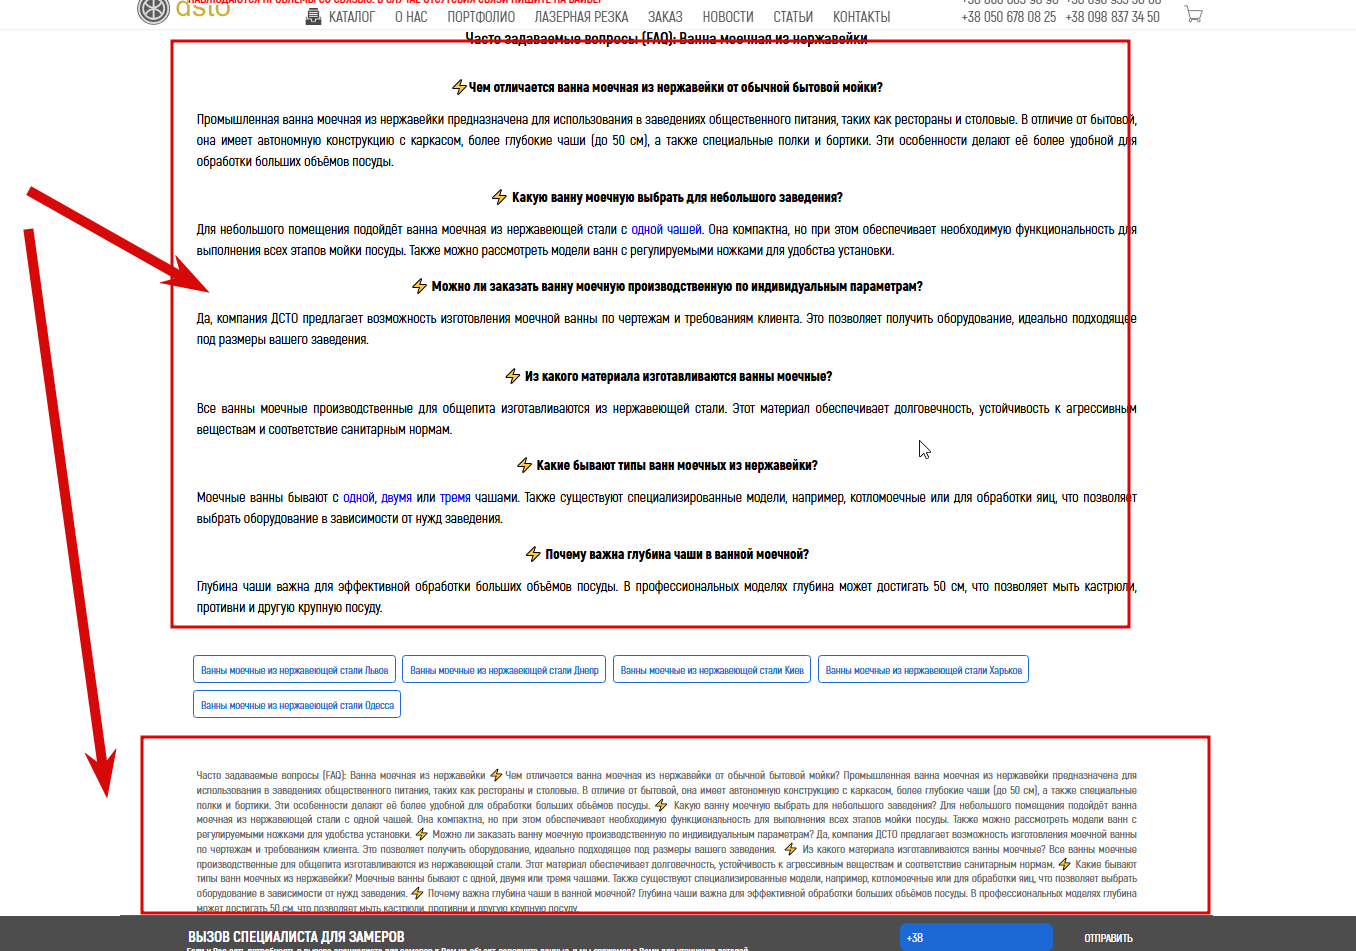Image resolution: width=1356 pixels, height=951 pixels.
Task: Click lightning icon before 'Чем отличается ванна' heading
Action: point(459,87)
